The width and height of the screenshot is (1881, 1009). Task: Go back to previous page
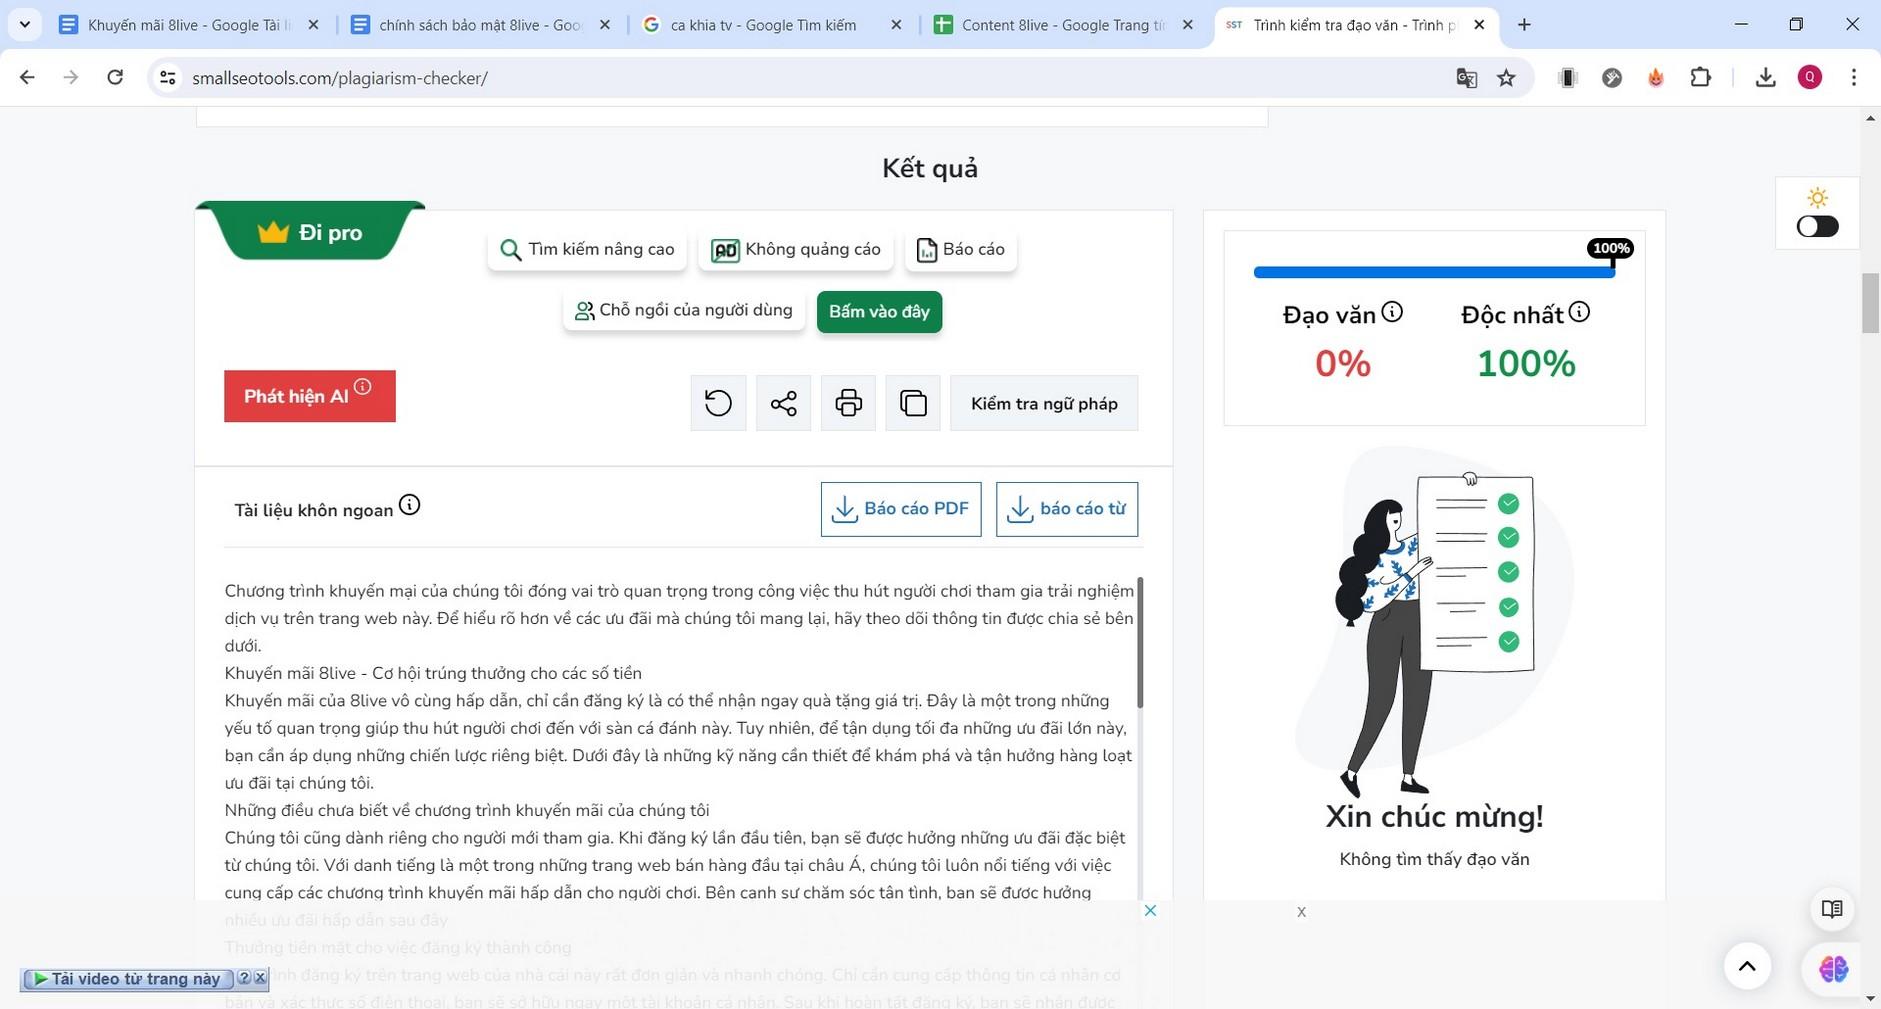click(x=27, y=77)
